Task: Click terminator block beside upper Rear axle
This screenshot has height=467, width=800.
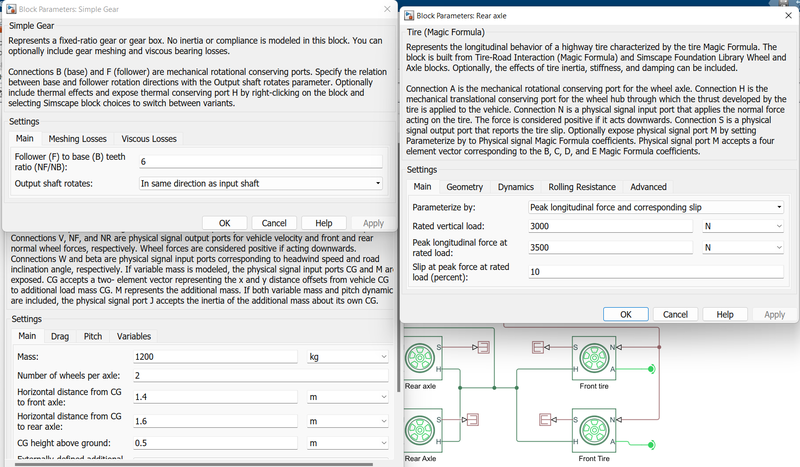Action: [483, 348]
